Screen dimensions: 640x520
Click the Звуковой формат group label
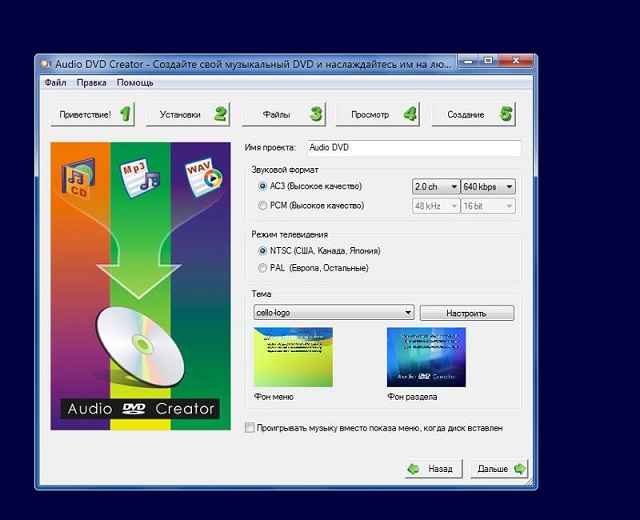(284, 170)
